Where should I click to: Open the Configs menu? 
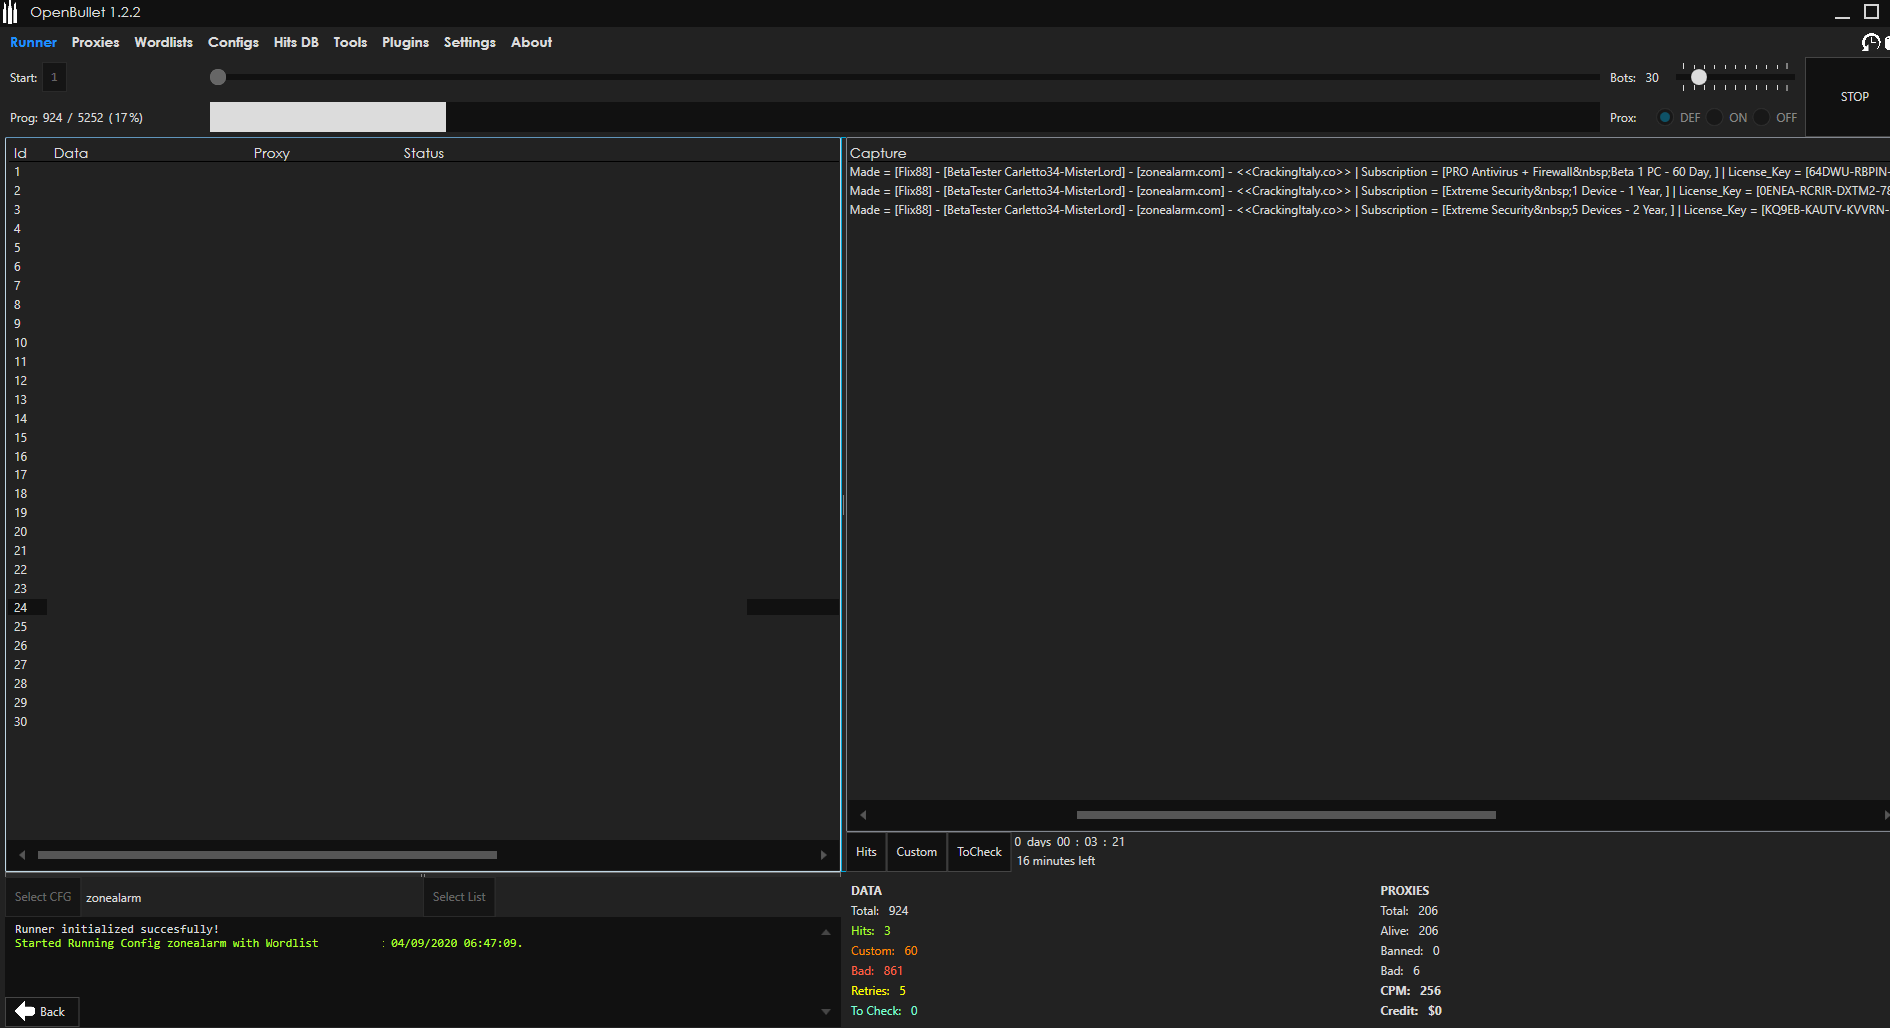233,42
